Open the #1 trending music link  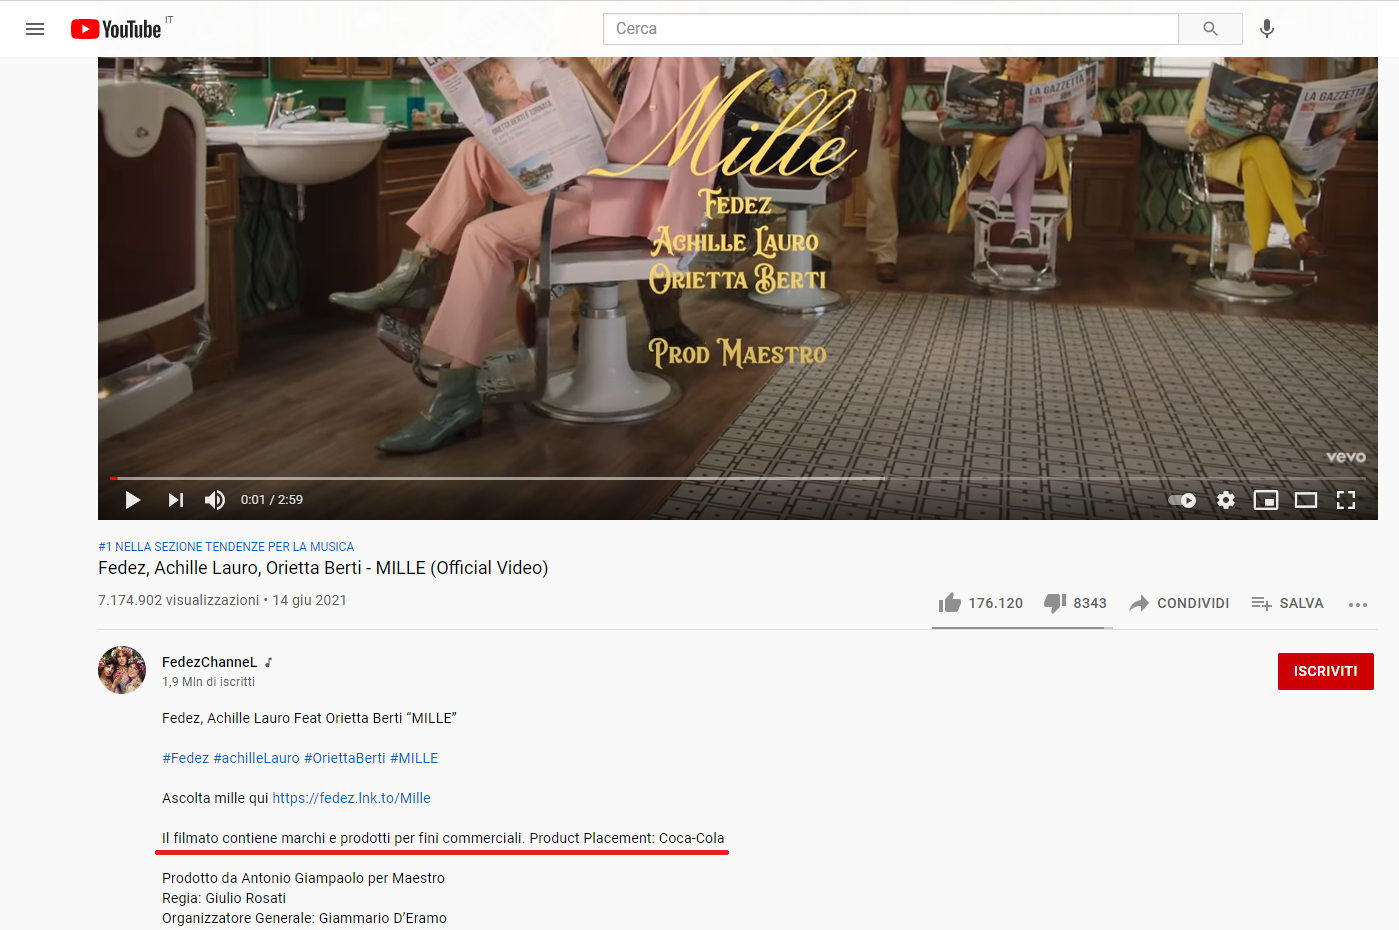(226, 547)
